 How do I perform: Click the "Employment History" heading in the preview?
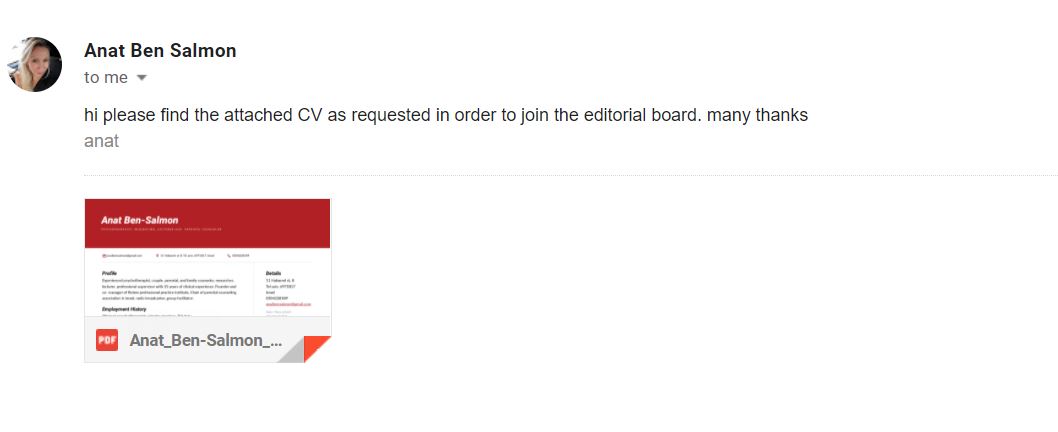point(124,309)
